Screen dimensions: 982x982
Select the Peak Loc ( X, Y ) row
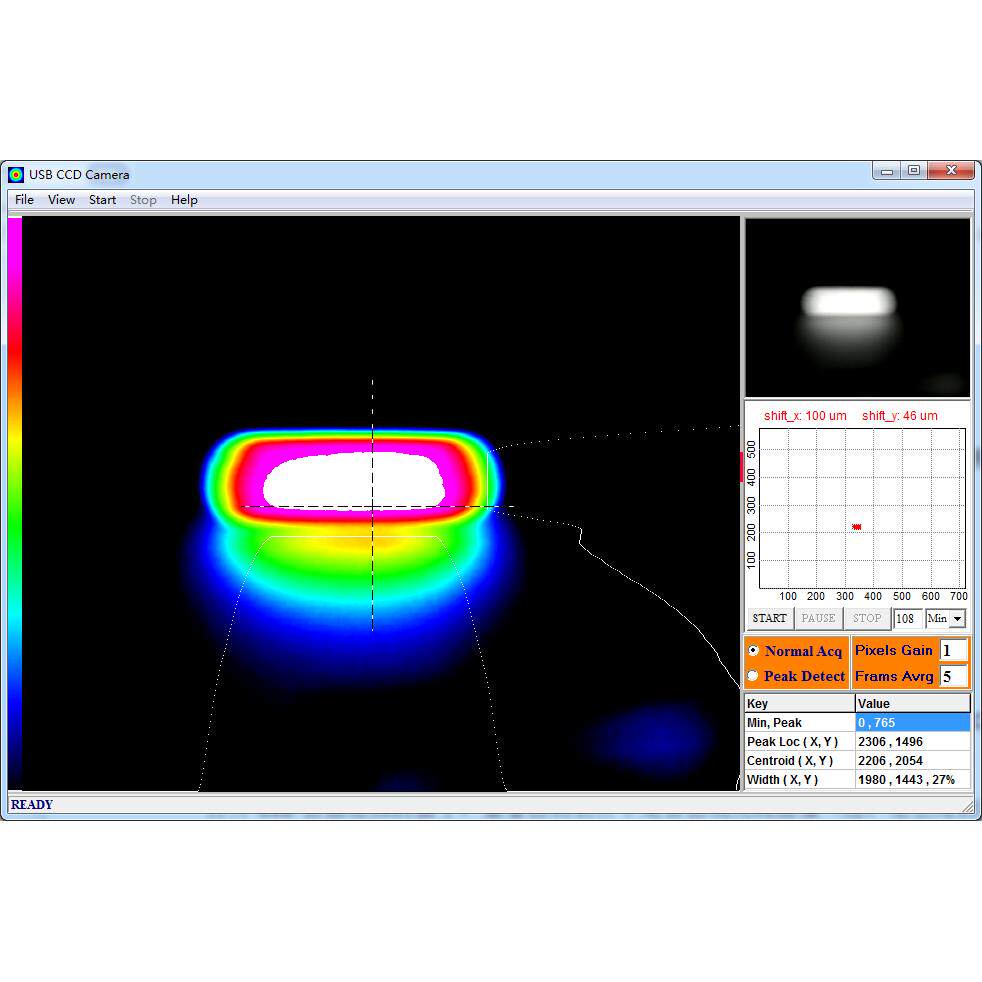857,742
